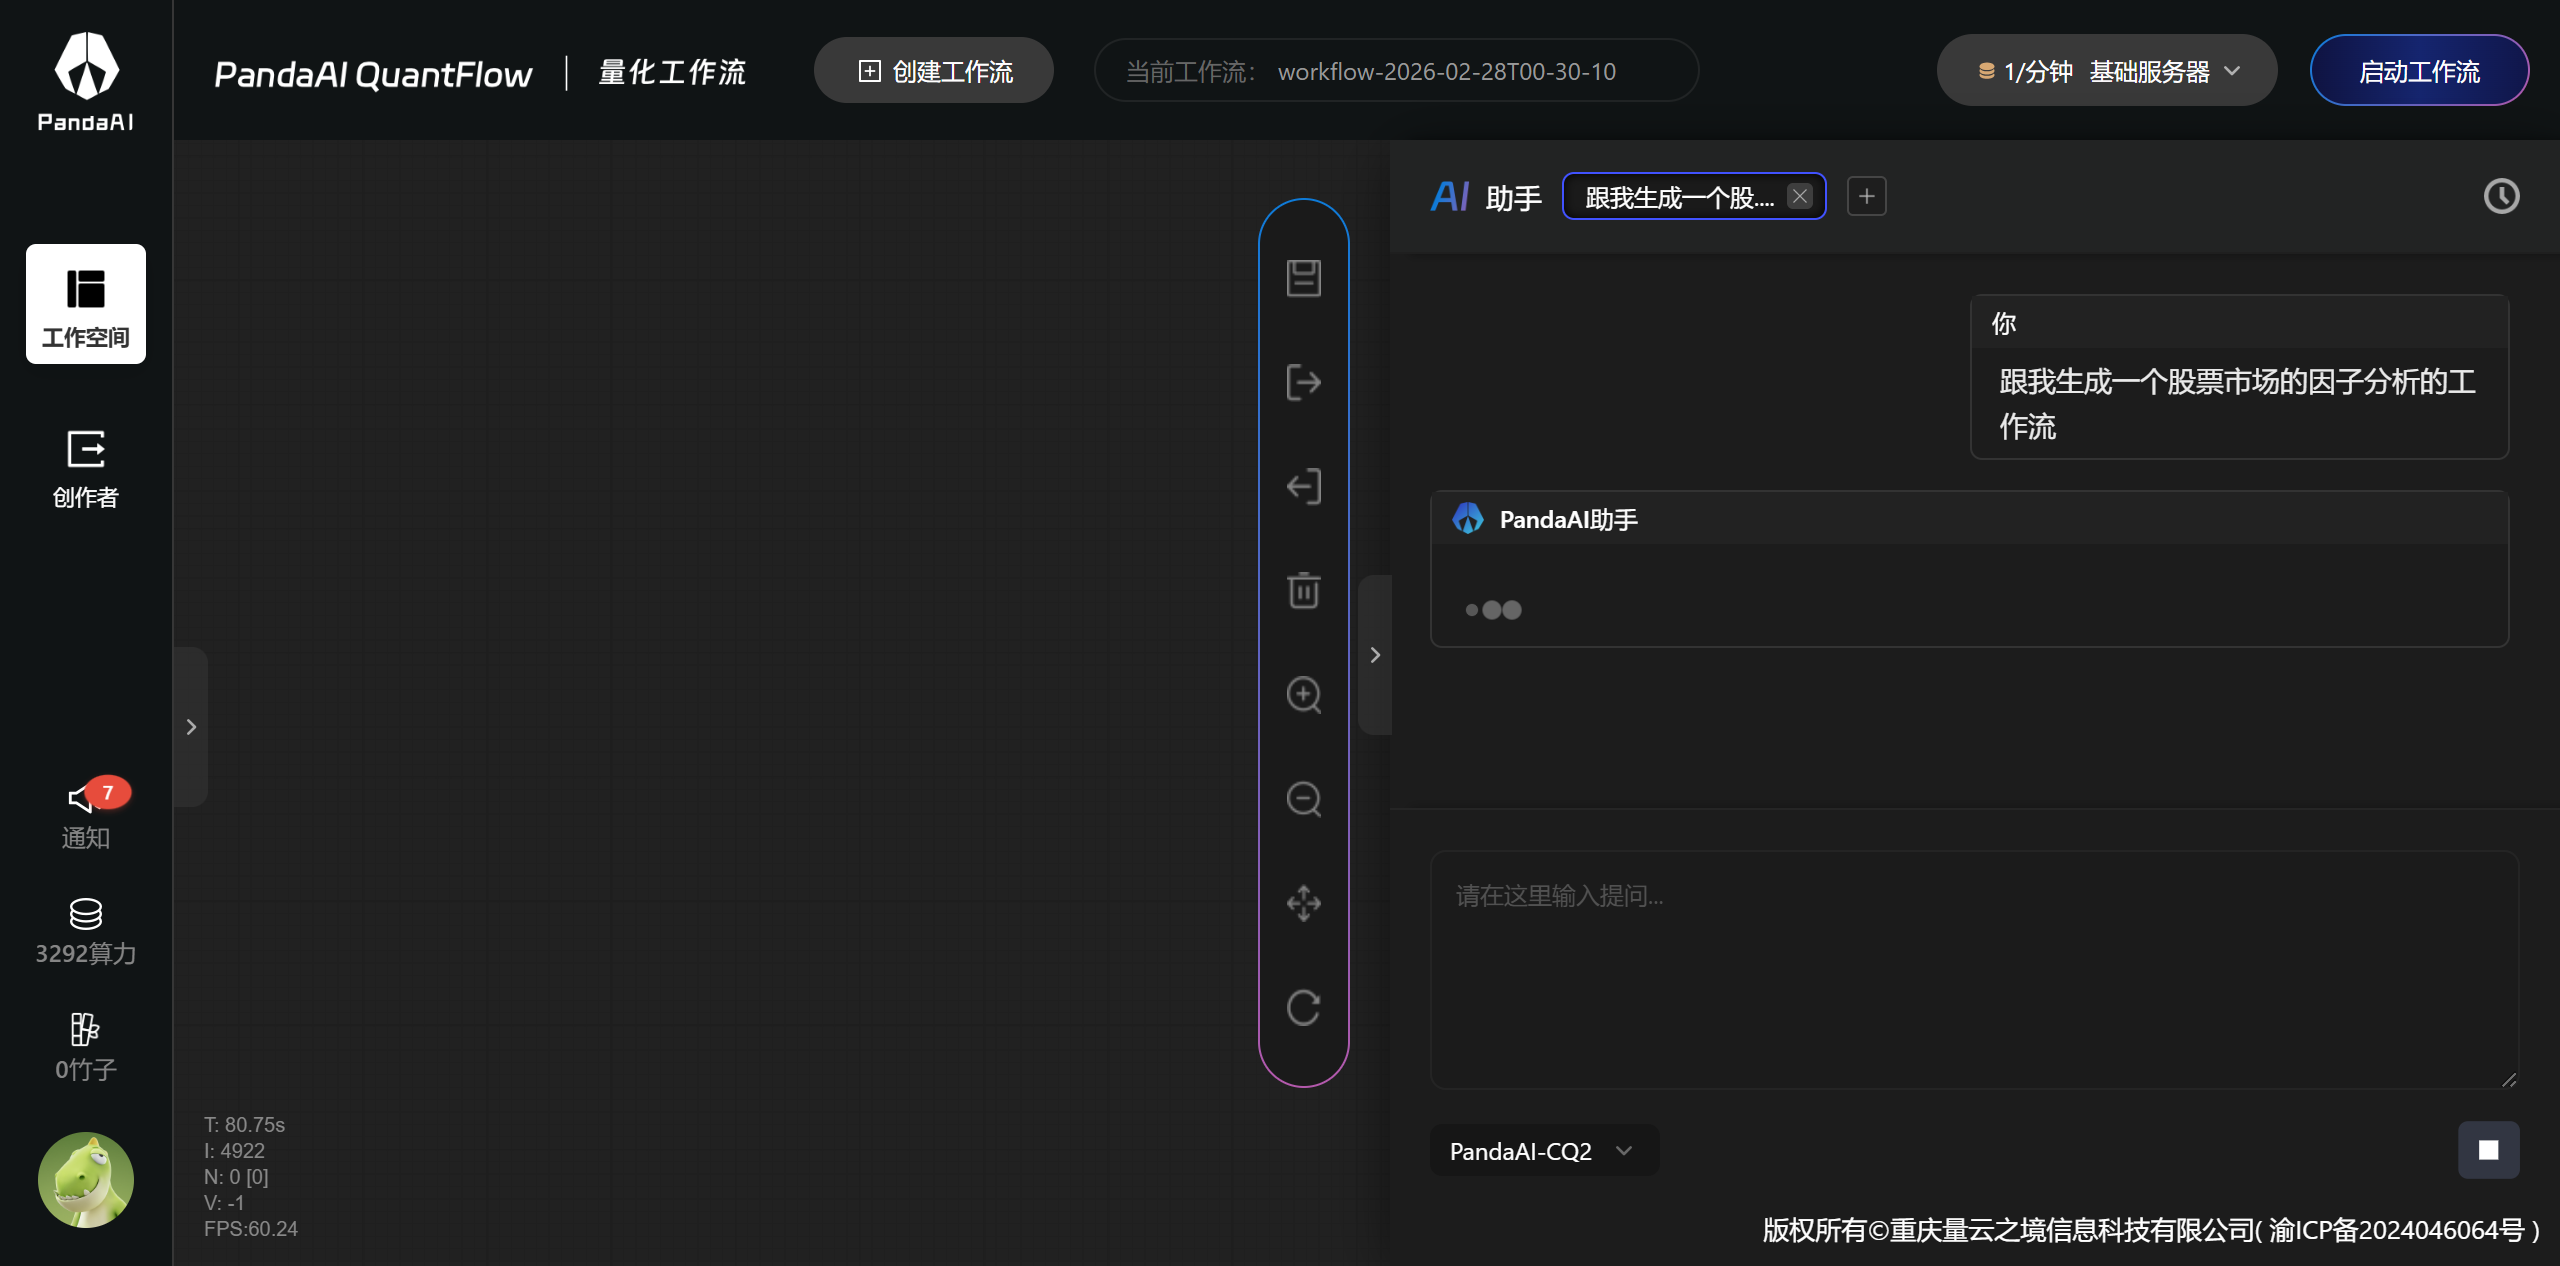Select the move/pan canvas tool
The width and height of the screenshot is (2560, 1266).
1304,903
